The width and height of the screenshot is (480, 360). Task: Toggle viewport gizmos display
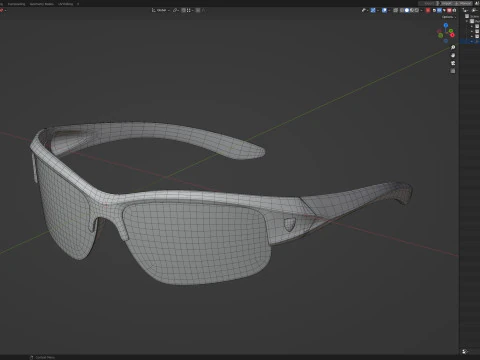pos(373,10)
